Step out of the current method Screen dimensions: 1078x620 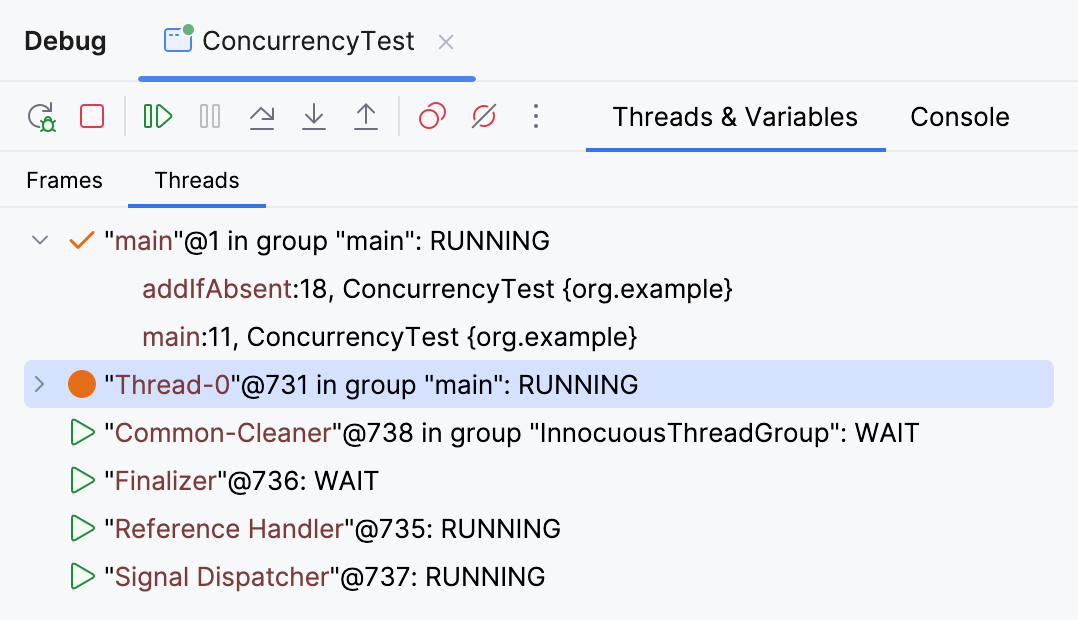366,116
